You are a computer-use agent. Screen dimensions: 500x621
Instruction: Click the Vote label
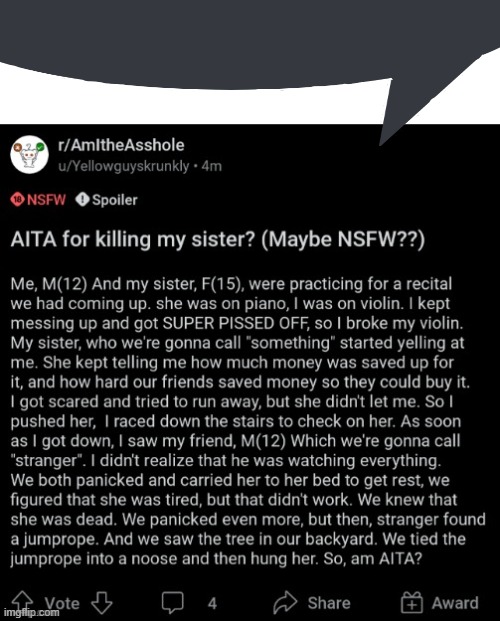(x=62, y=603)
